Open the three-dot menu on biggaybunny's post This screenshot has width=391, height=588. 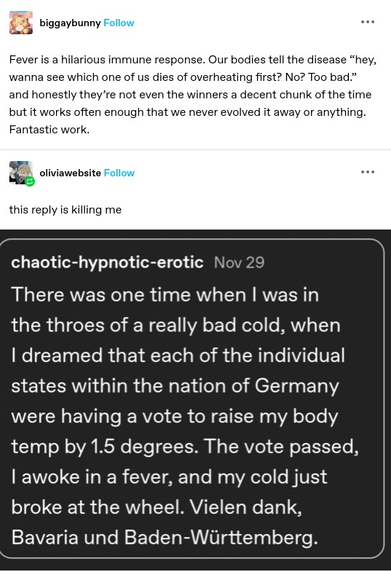[367, 22]
